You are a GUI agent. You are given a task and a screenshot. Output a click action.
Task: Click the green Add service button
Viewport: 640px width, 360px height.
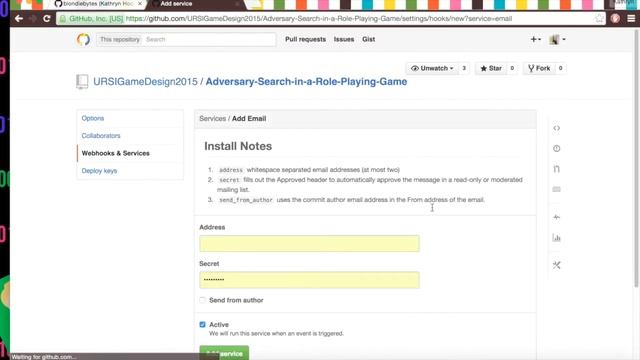[x=224, y=353]
